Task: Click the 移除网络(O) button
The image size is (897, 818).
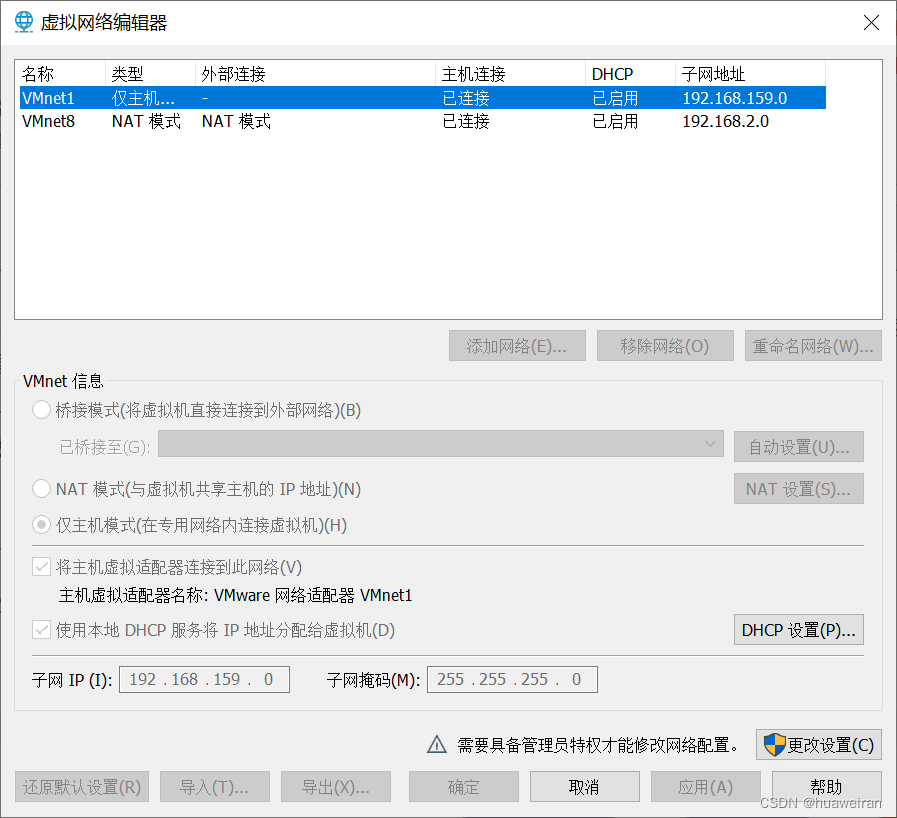Action: [665, 346]
